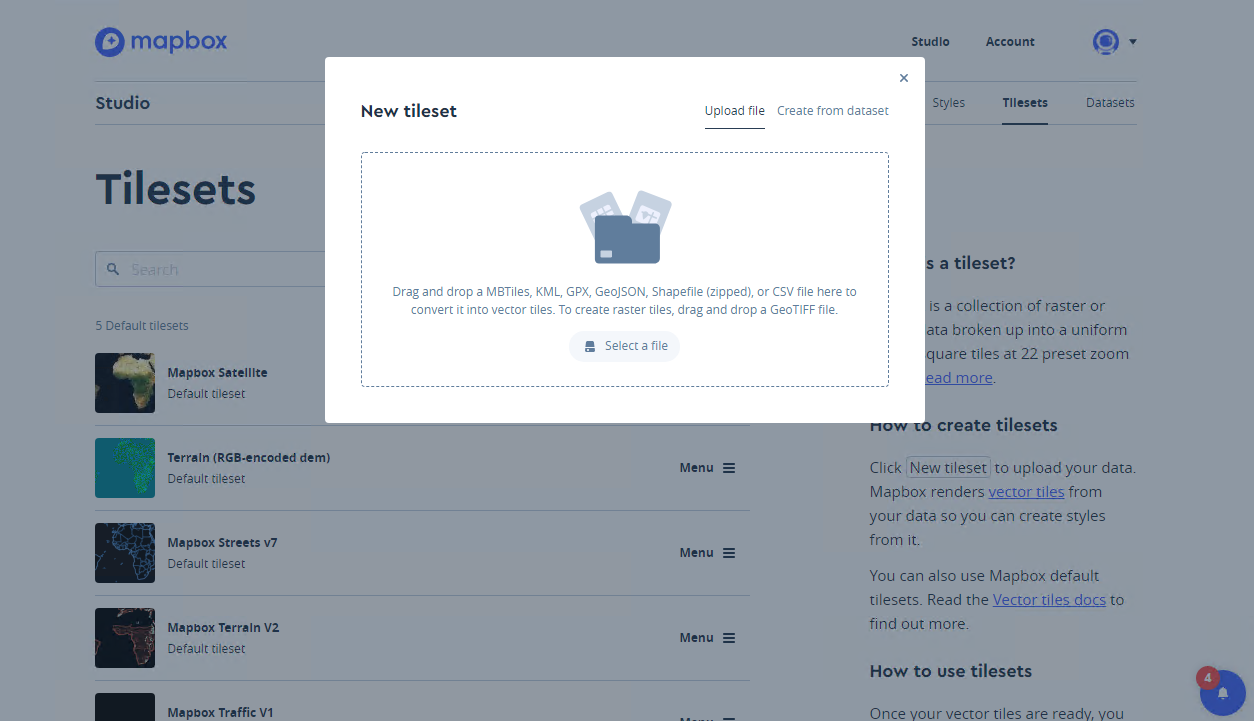The height and width of the screenshot is (721, 1254).
Task: Click Mapbox Traffic V1 tileset name
Action: pyautogui.click(x=221, y=713)
